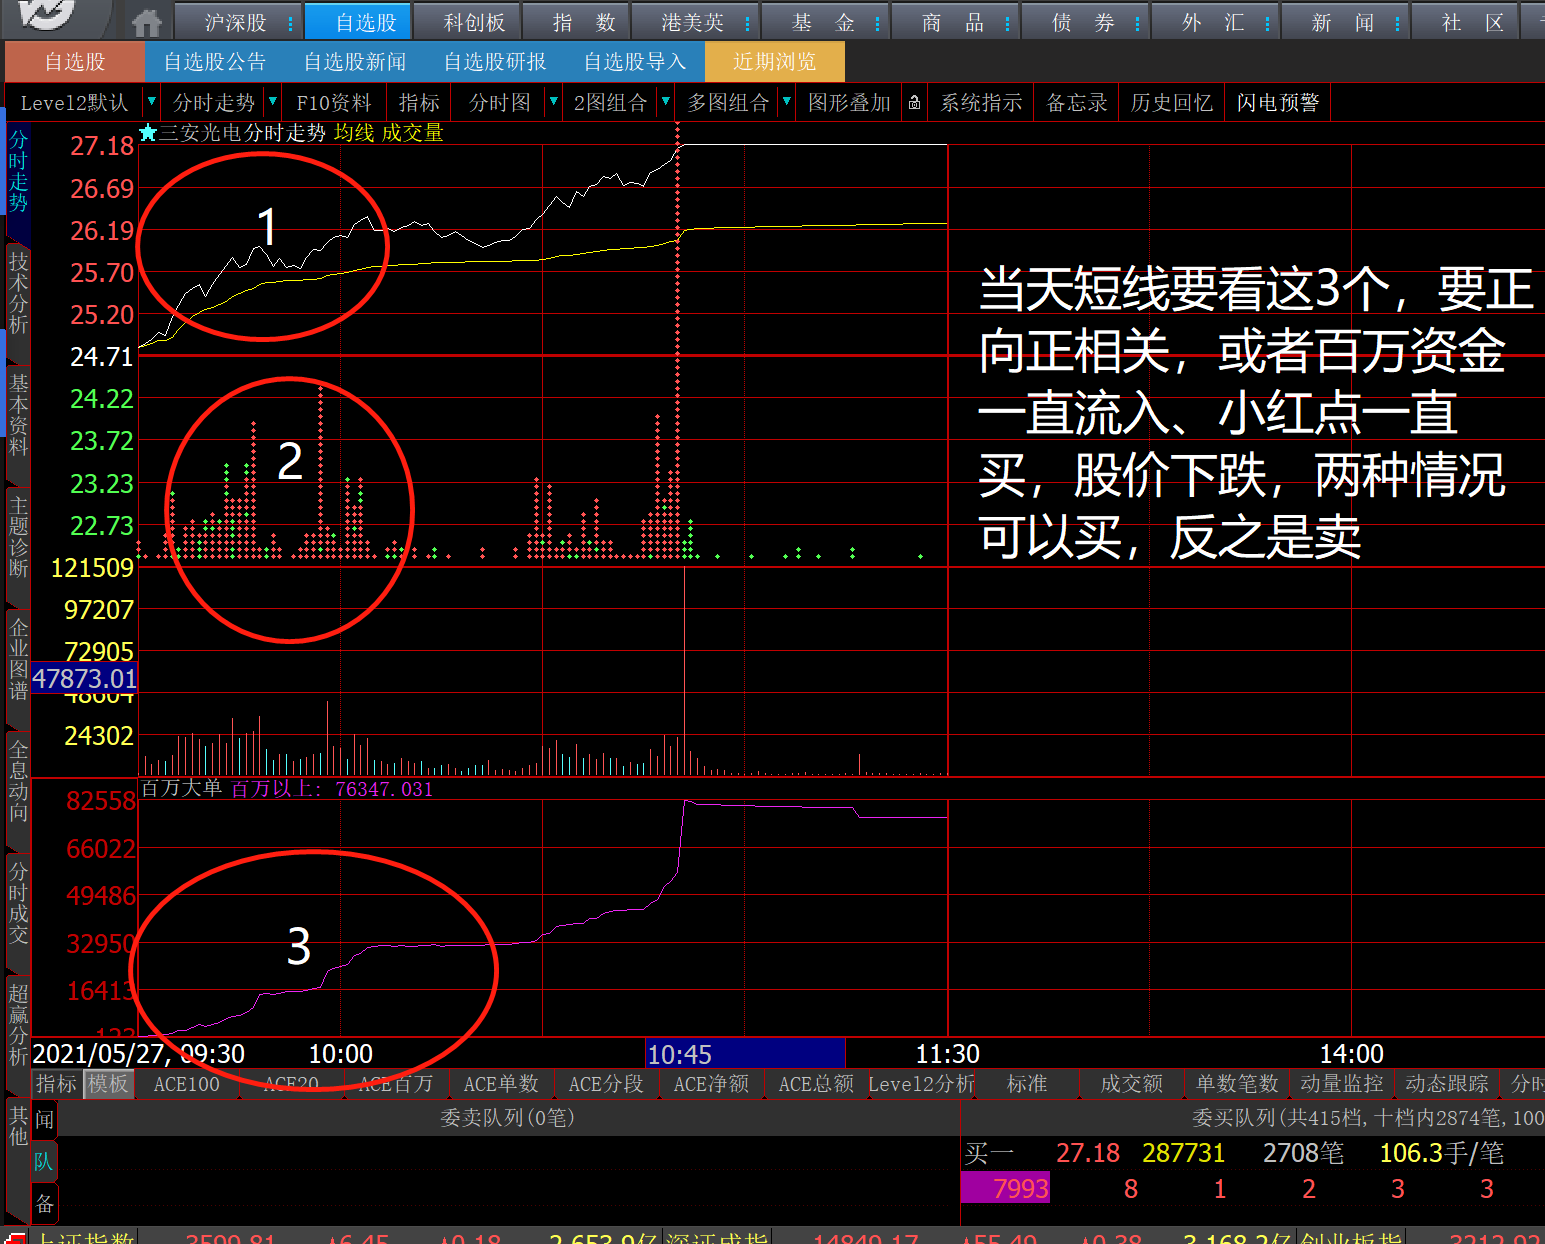Open the 近期浏览 tab

(775, 62)
